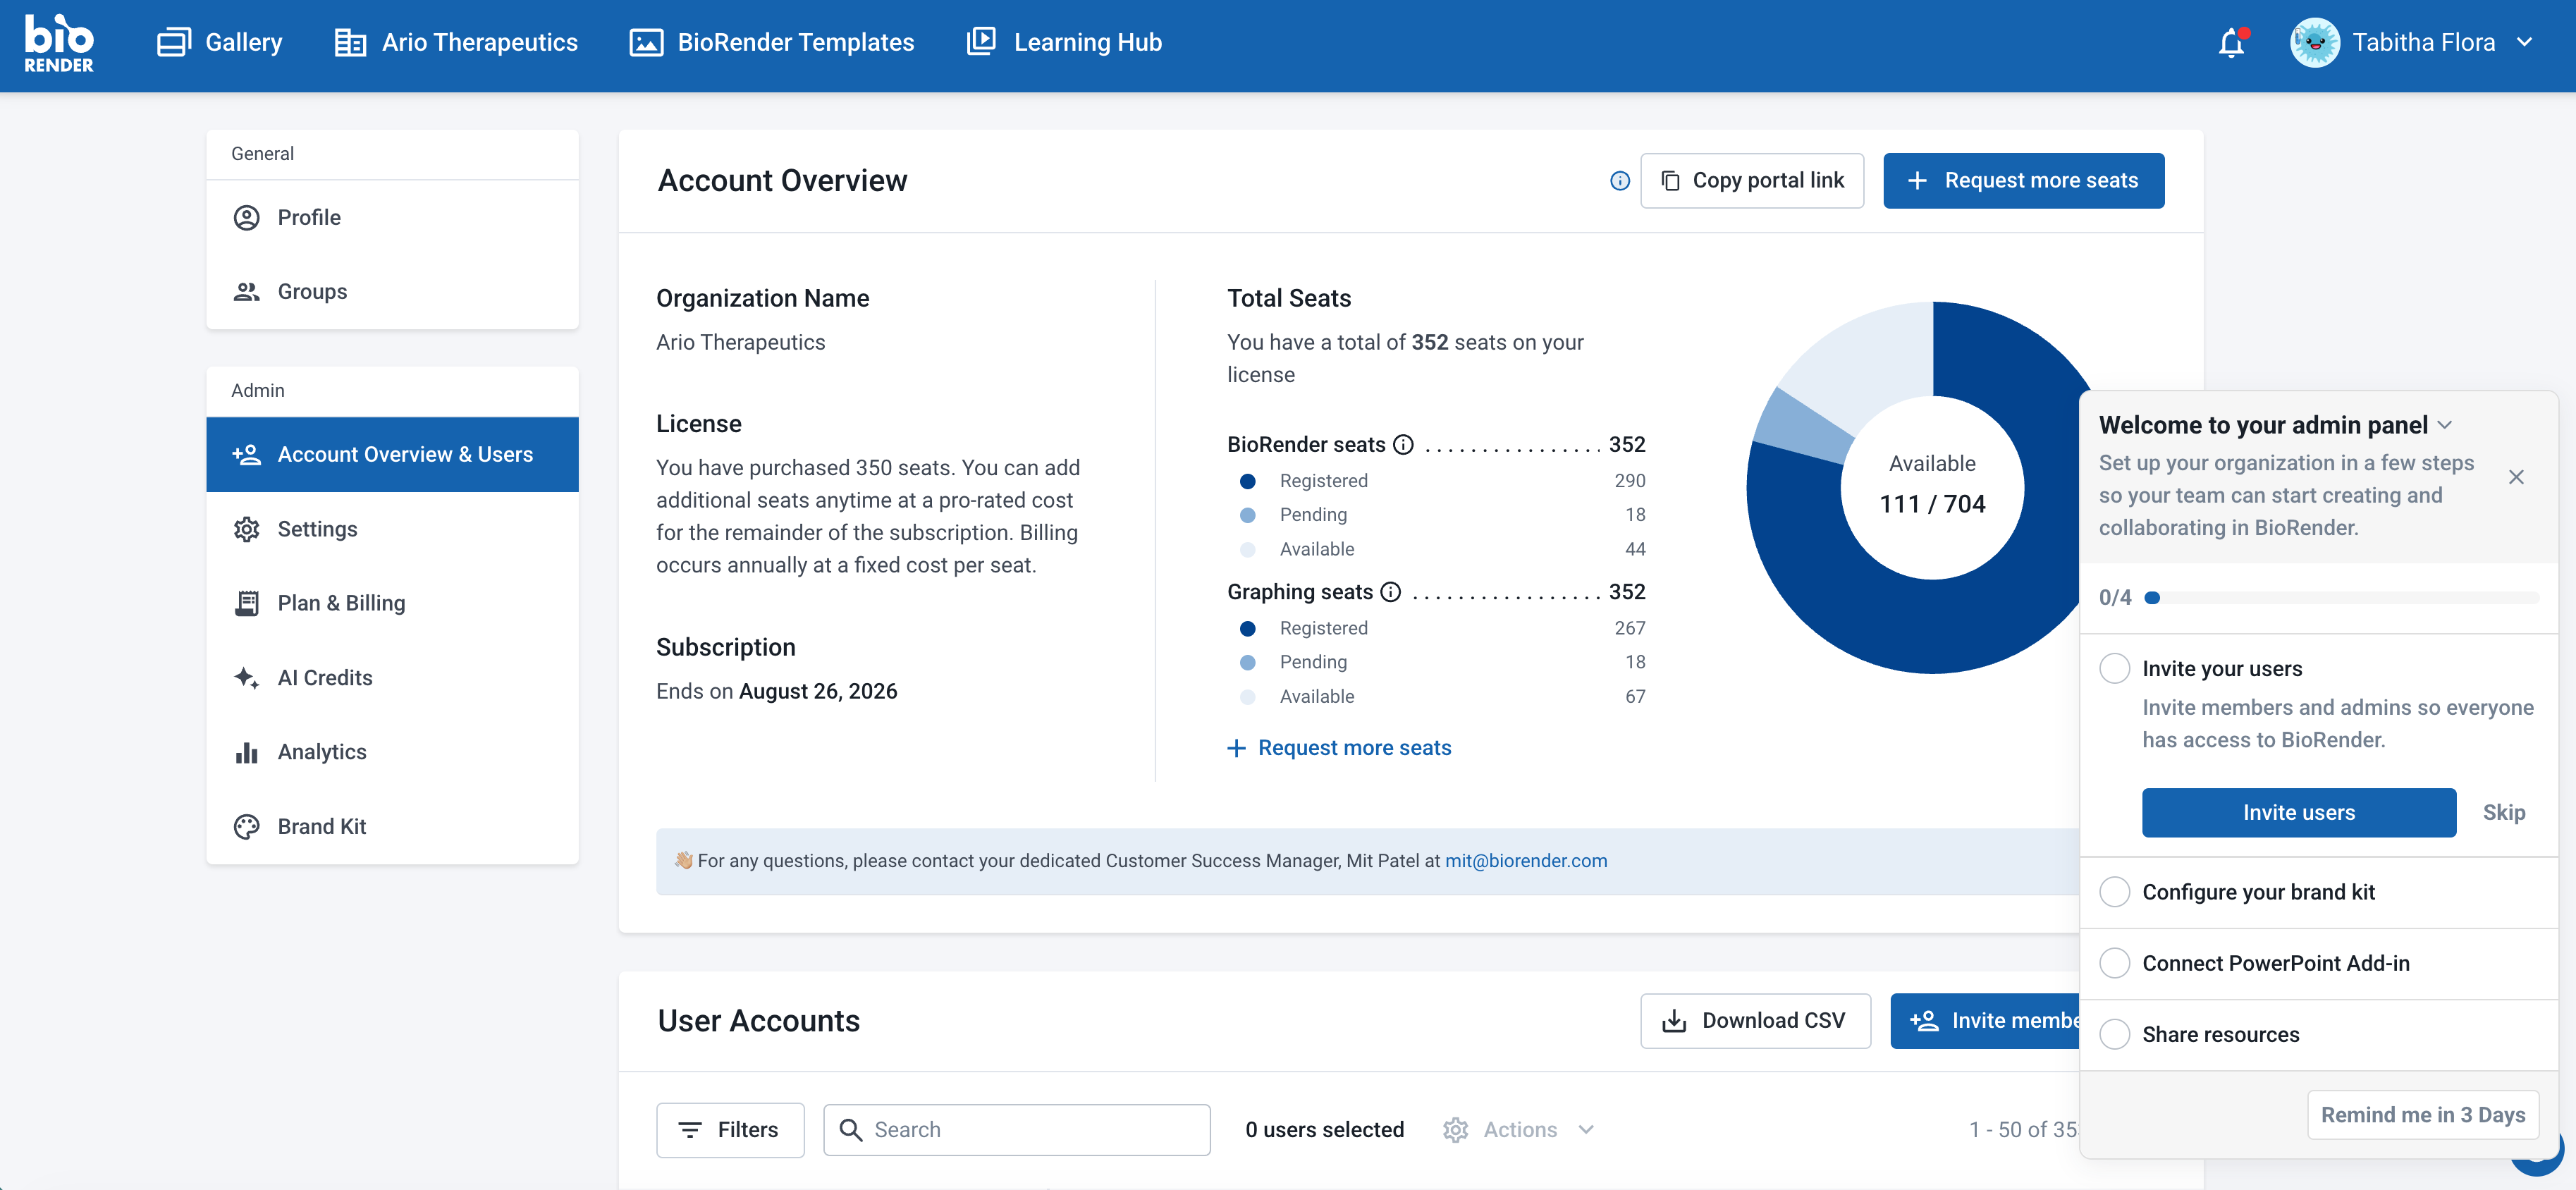Click the onboarding 0/4 progress bar
This screenshot has width=2576, height=1190.
point(2340,598)
